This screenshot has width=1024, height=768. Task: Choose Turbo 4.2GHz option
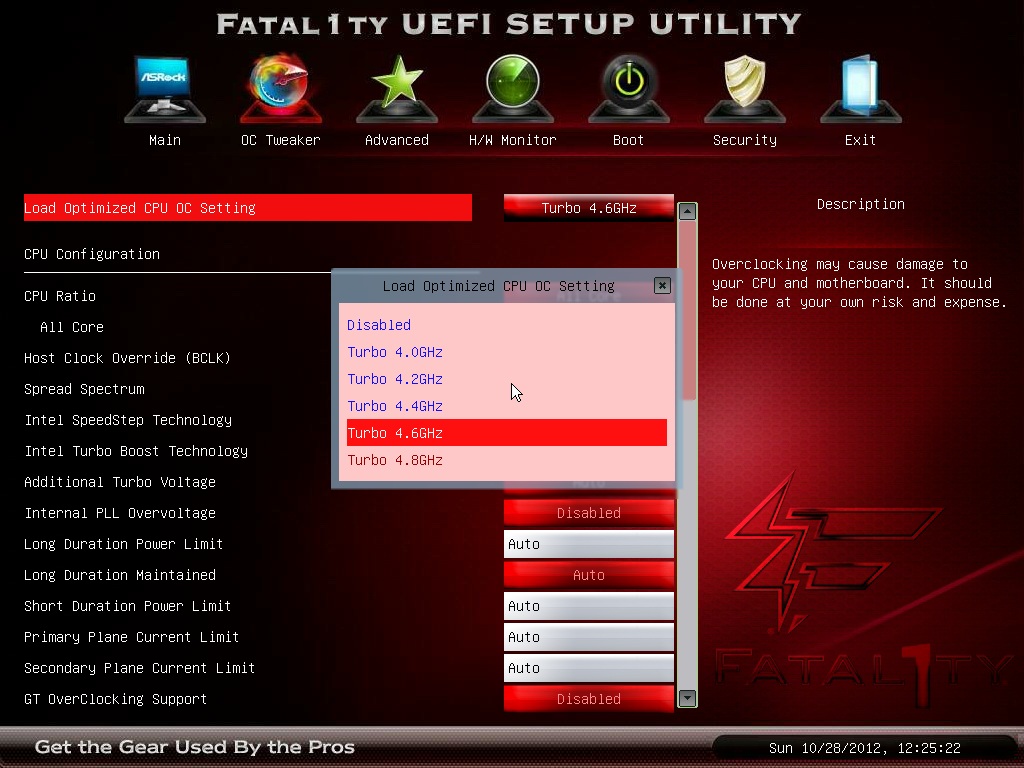[x=507, y=379]
